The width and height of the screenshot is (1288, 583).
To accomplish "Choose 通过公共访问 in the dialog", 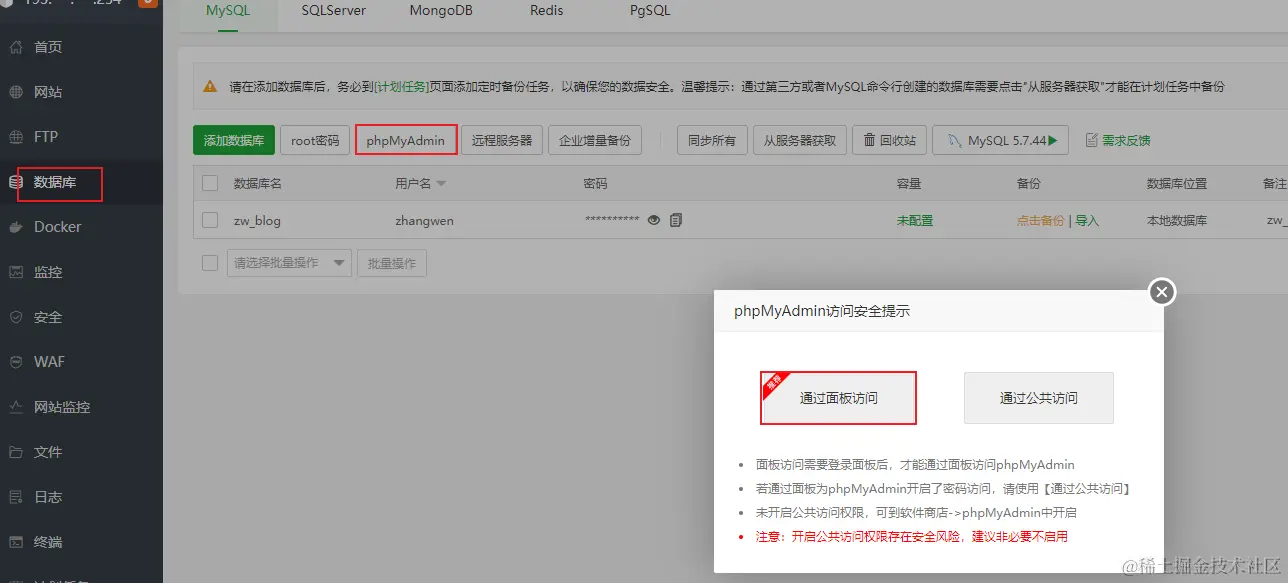I will point(1039,398).
